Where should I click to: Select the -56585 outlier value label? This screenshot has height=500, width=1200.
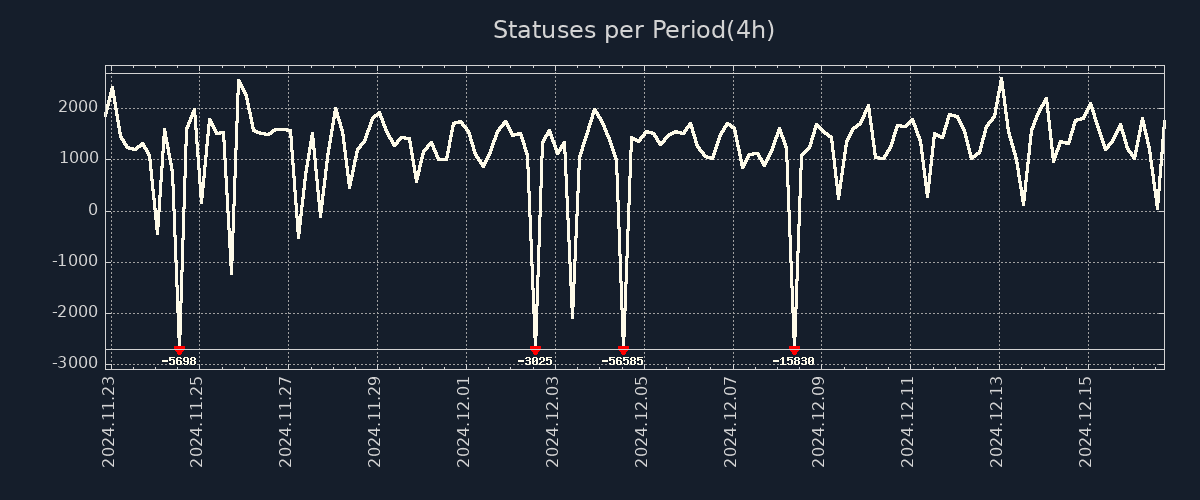click(x=623, y=361)
